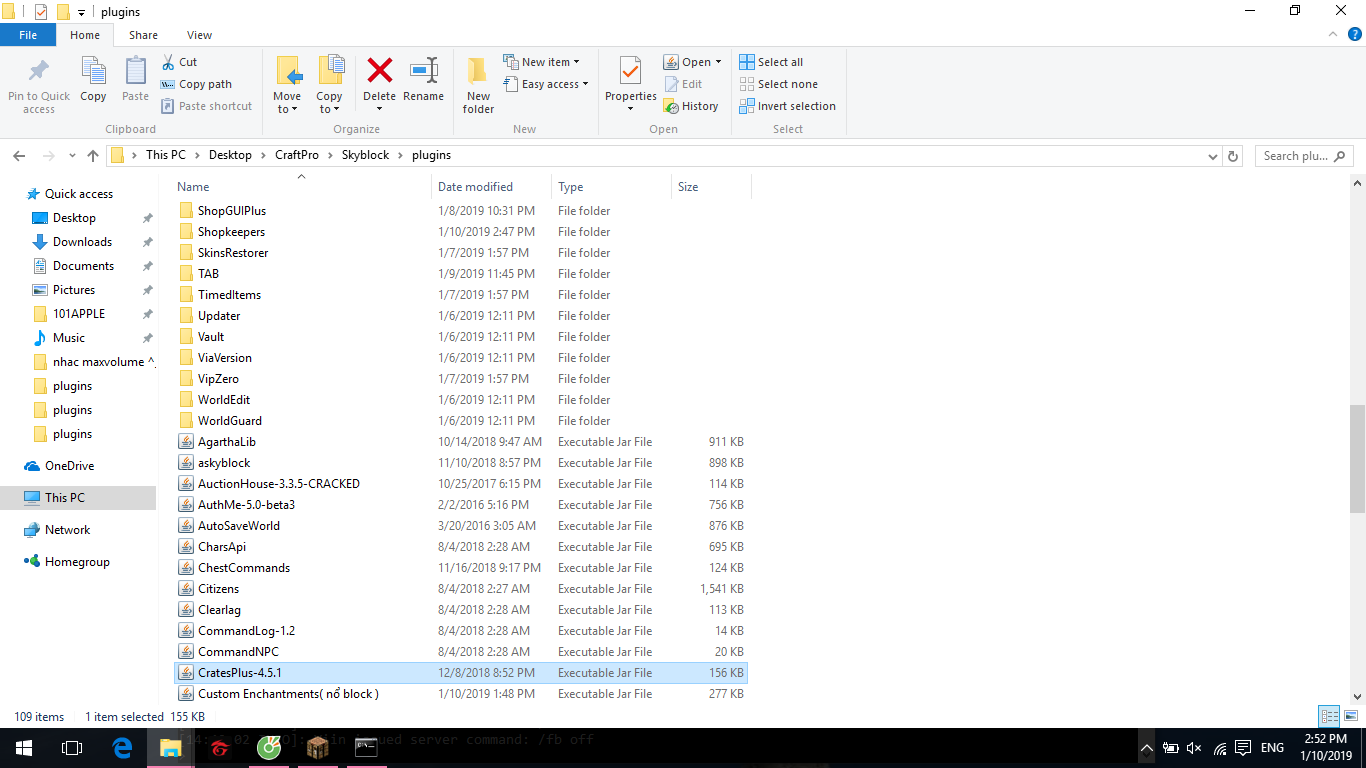1366x768 pixels.
Task: Expand address bar history dropdown
Action: click(1212, 156)
